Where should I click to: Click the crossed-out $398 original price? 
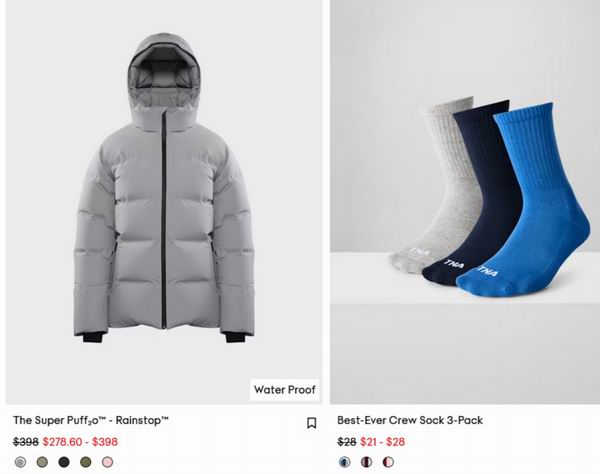point(26,442)
